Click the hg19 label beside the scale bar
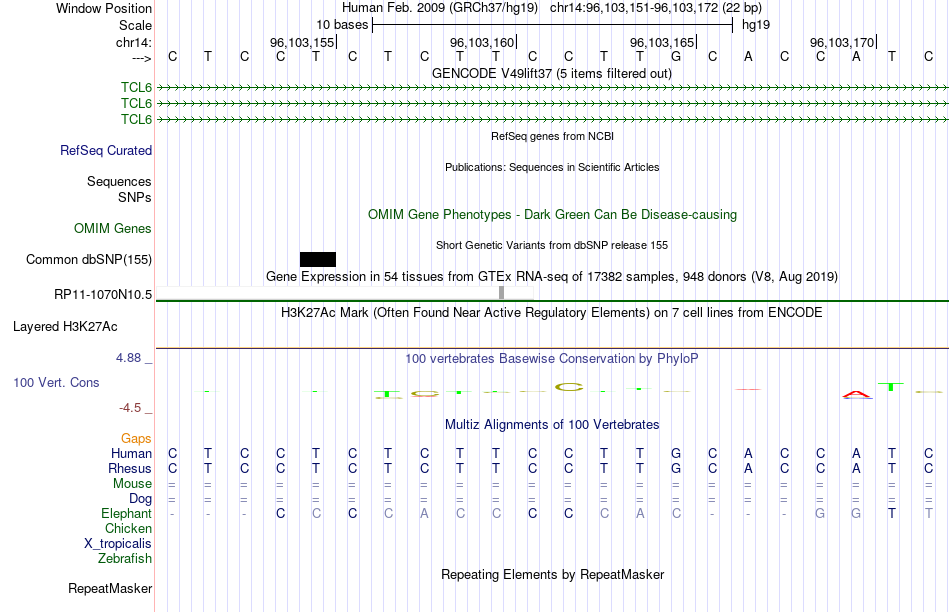Image resolution: width=950 pixels, height=612 pixels. click(x=756, y=25)
